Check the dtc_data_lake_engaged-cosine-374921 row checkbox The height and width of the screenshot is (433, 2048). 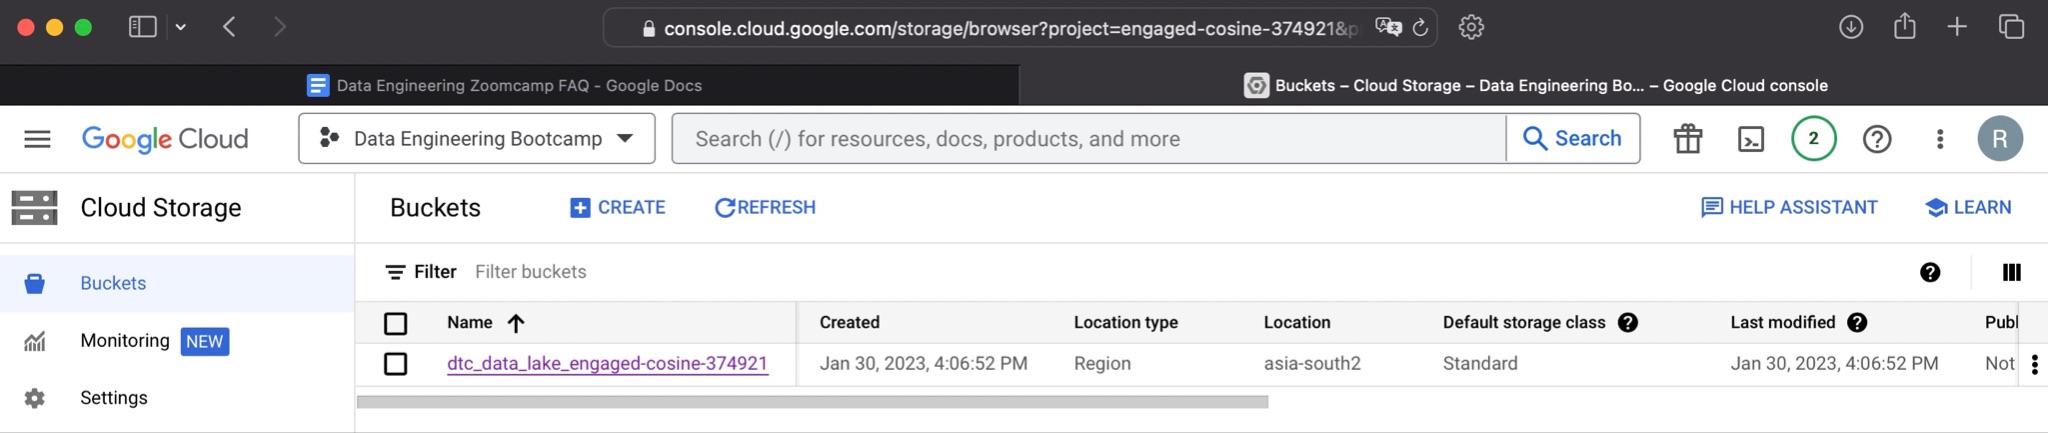point(396,364)
